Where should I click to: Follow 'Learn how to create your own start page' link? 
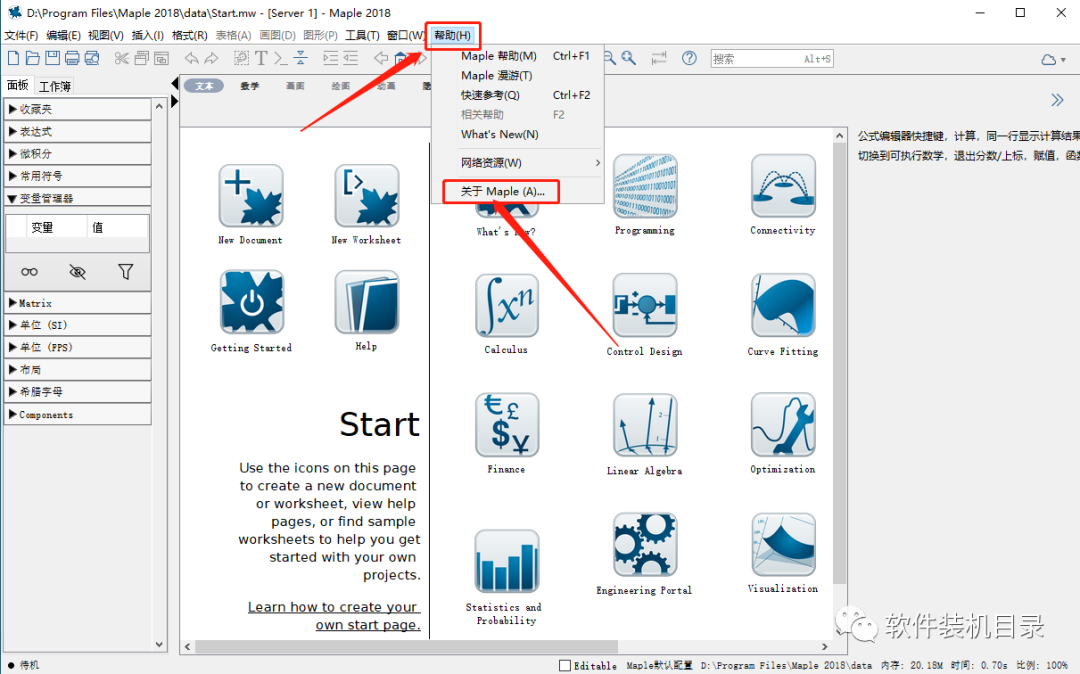click(334, 615)
